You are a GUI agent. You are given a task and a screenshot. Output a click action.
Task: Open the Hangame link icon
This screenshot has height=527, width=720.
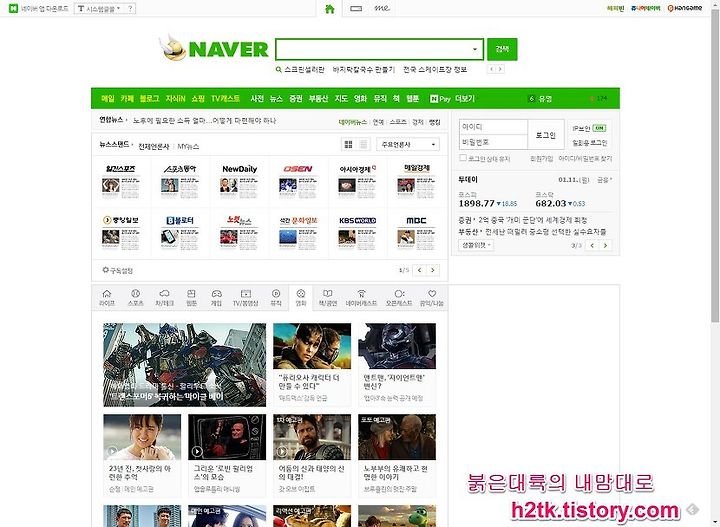tap(685, 8)
